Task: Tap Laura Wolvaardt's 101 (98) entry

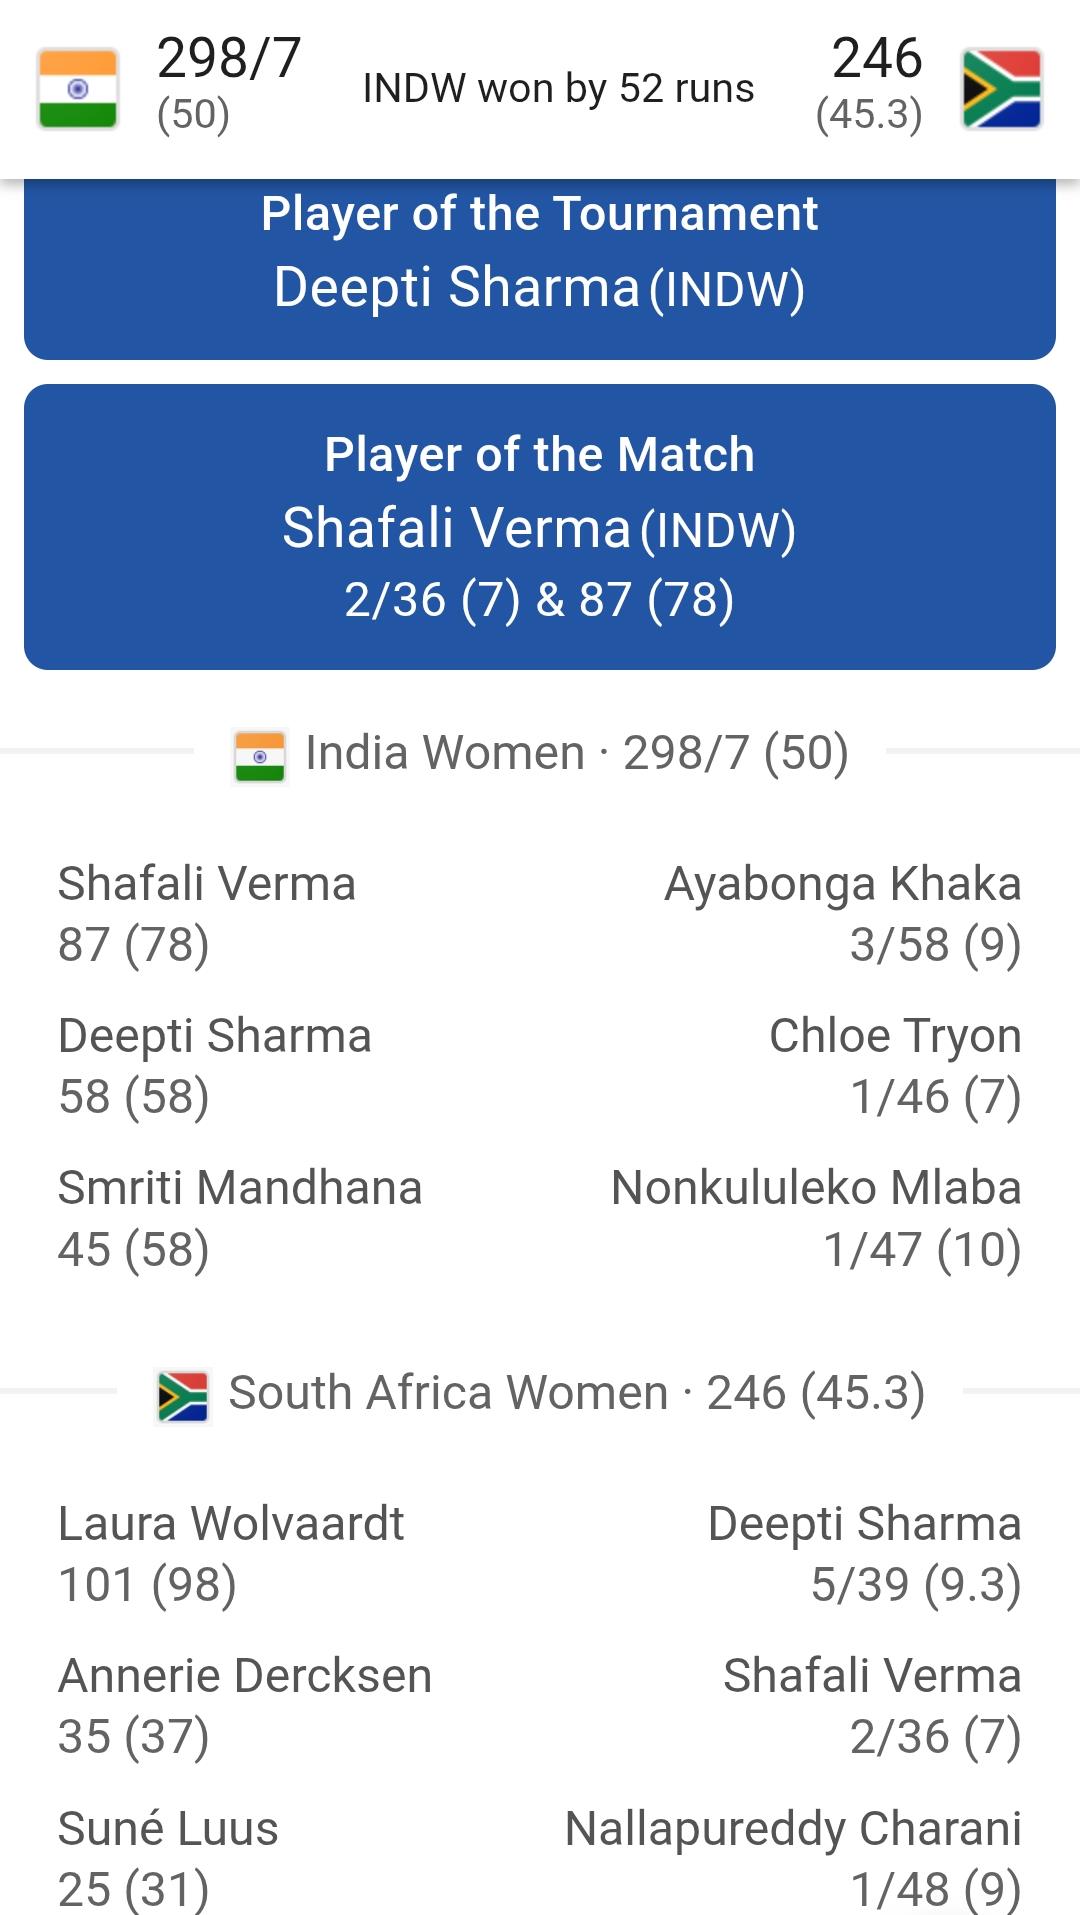Action: point(231,1553)
